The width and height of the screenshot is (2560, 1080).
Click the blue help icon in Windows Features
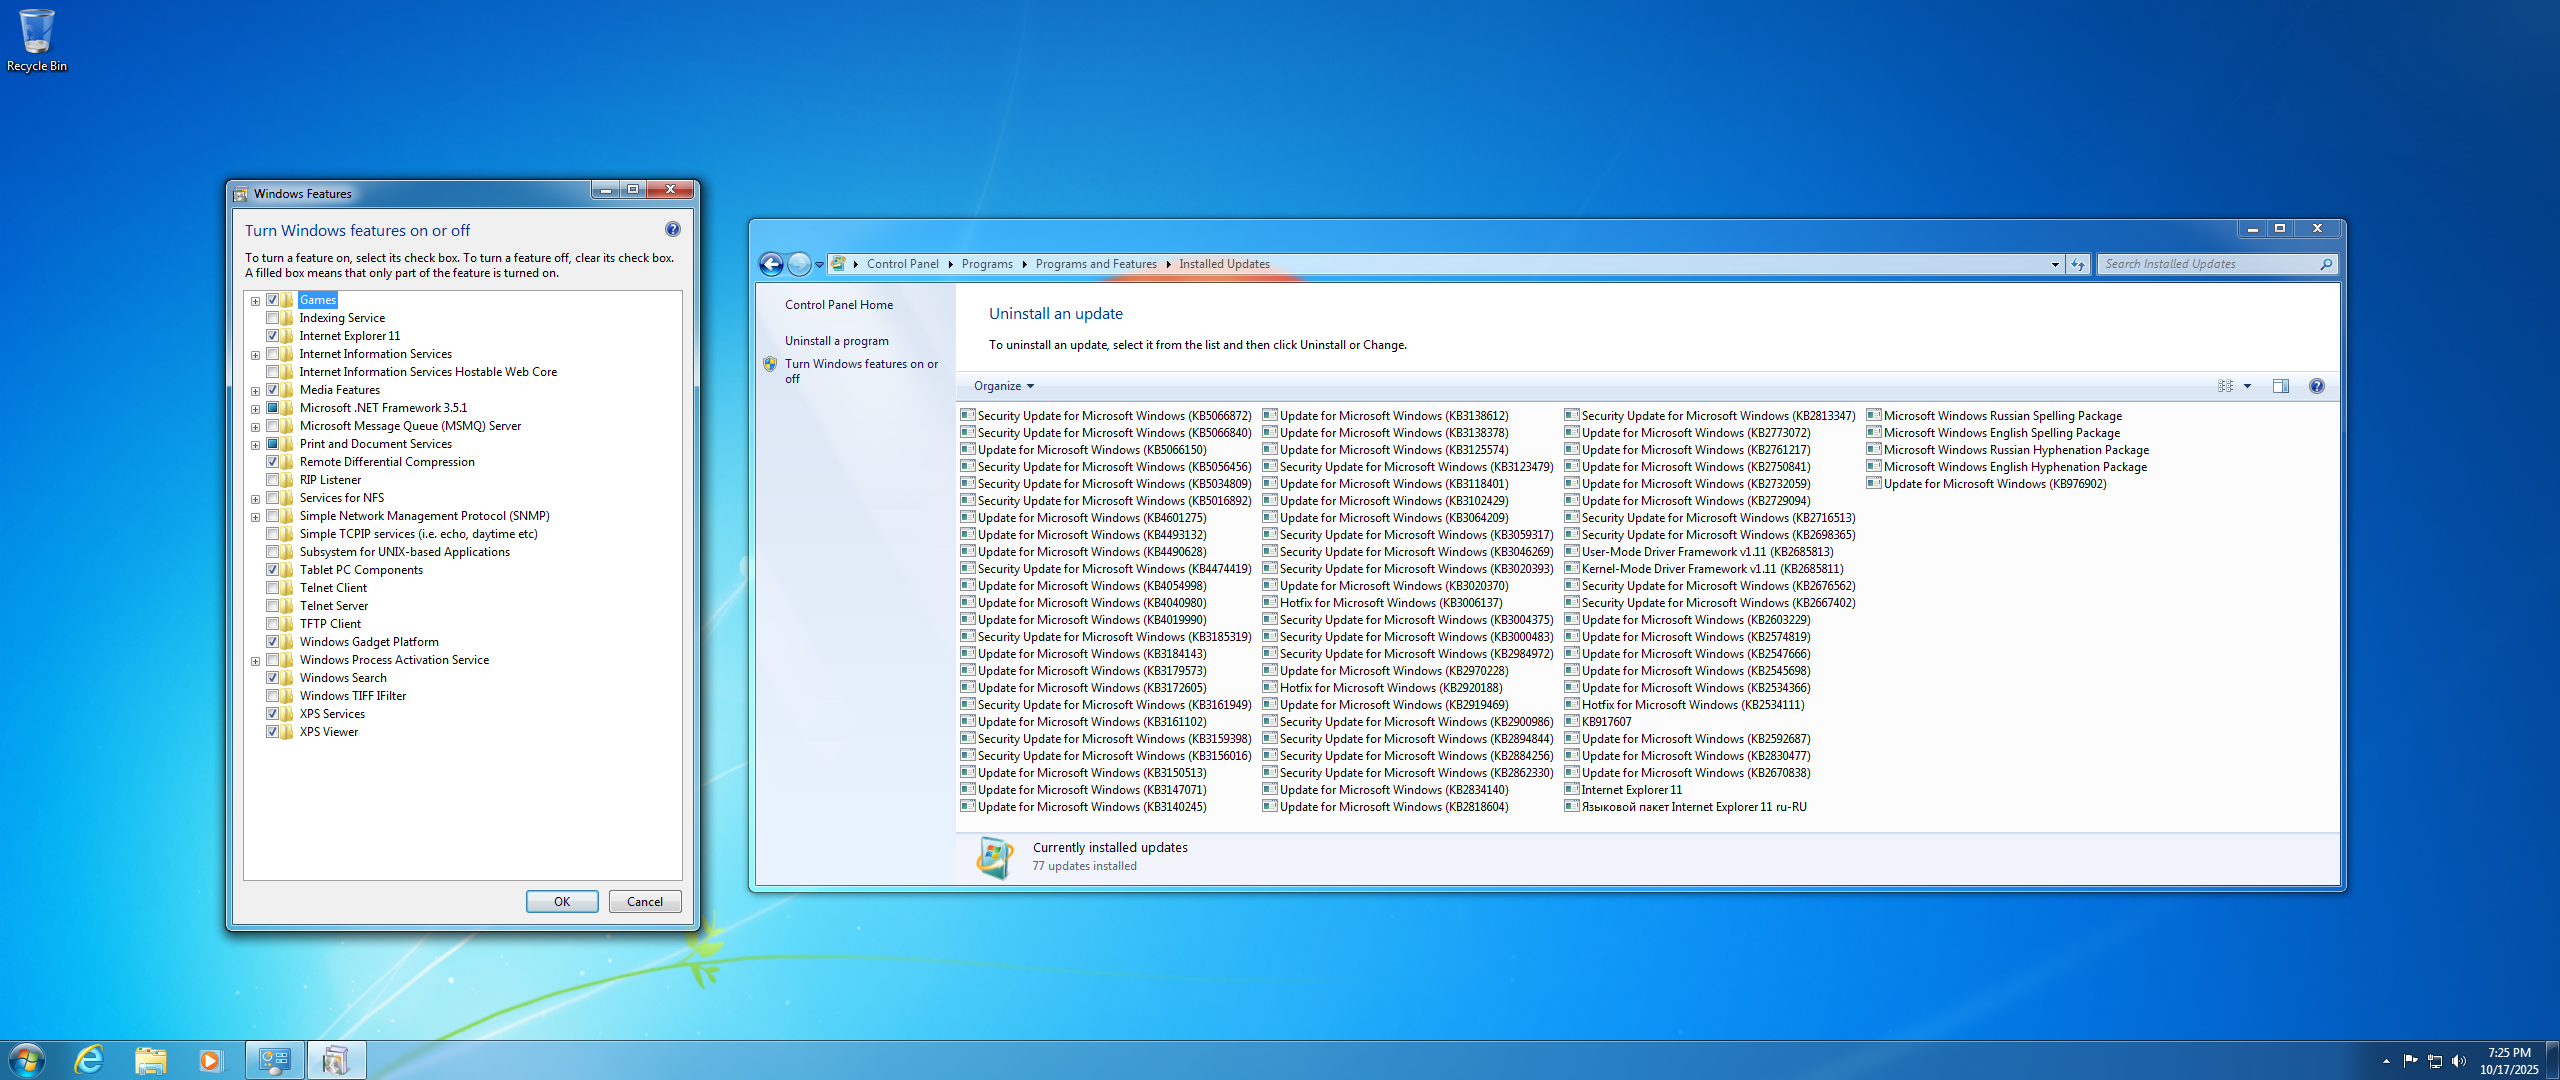(673, 230)
